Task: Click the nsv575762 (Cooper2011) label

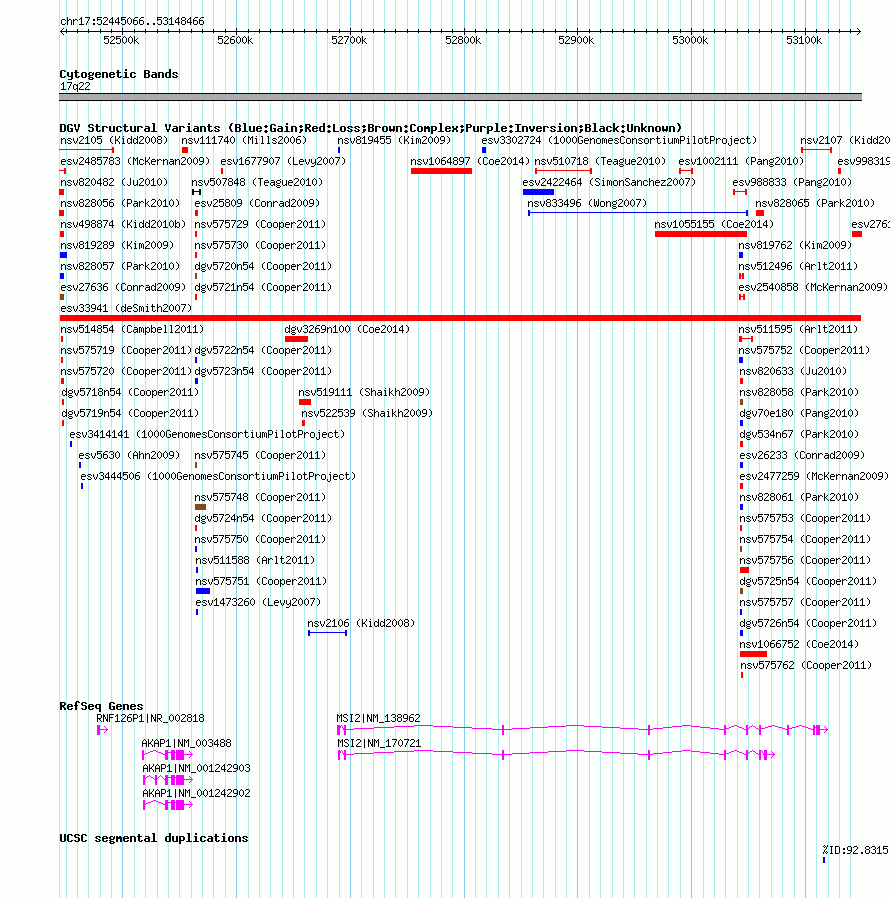Action: click(806, 665)
